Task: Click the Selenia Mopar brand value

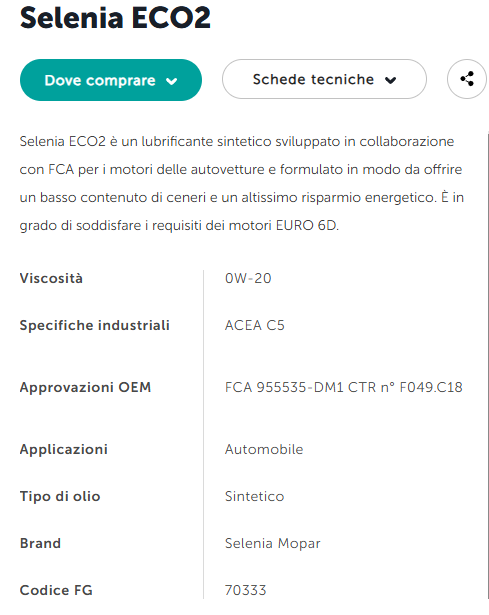Action: (x=273, y=543)
